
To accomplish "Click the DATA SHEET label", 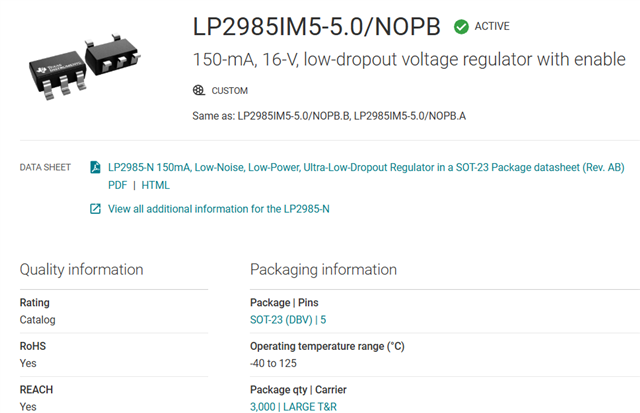I will (x=45, y=167).
